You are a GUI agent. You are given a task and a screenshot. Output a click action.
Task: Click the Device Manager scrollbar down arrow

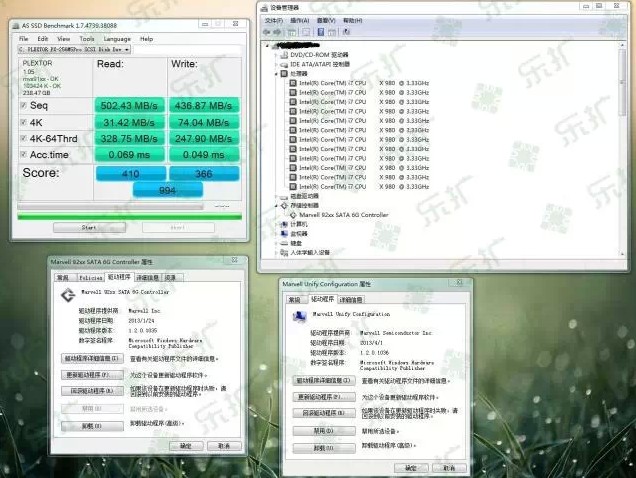coord(622,254)
